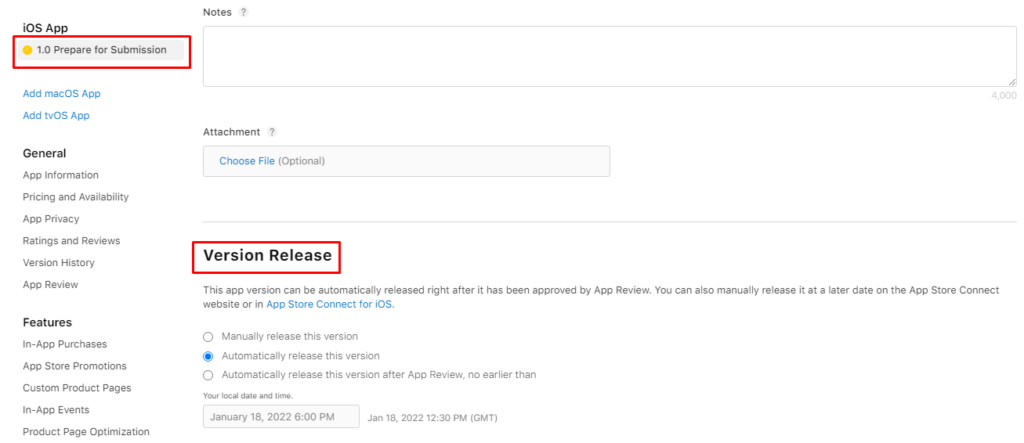This screenshot has width=1024, height=443.
Task: Click the Add tvOS App link
Action: pos(56,116)
